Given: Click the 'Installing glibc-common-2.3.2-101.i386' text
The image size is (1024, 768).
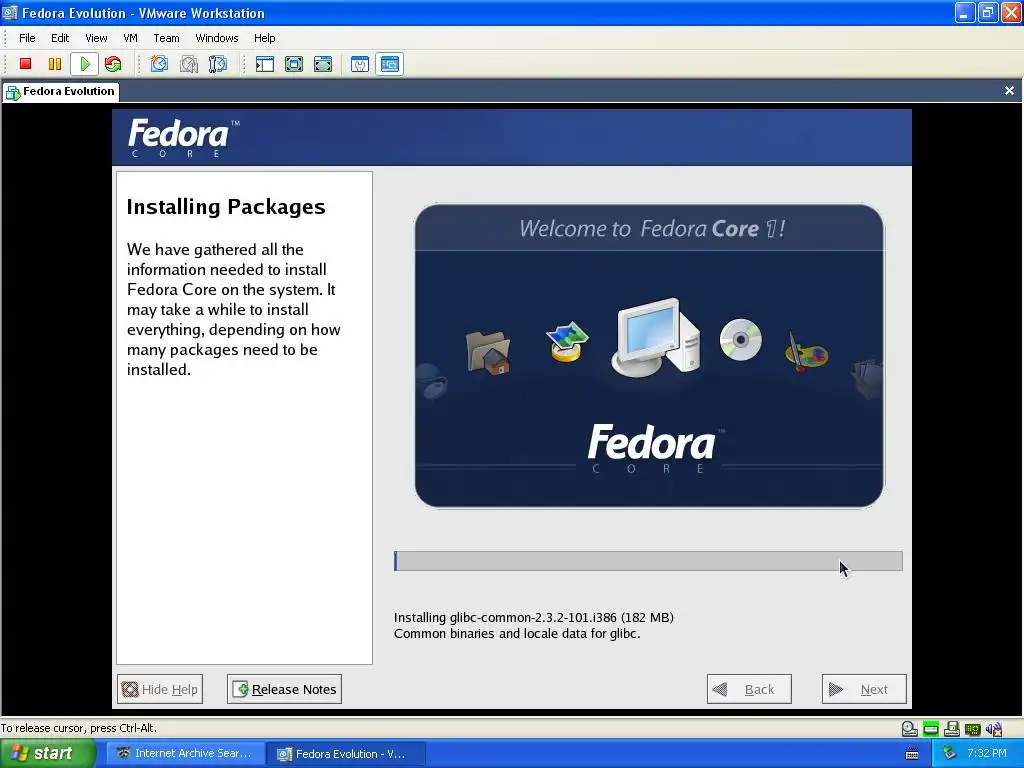Looking at the screenshot, I should point(534,617).
